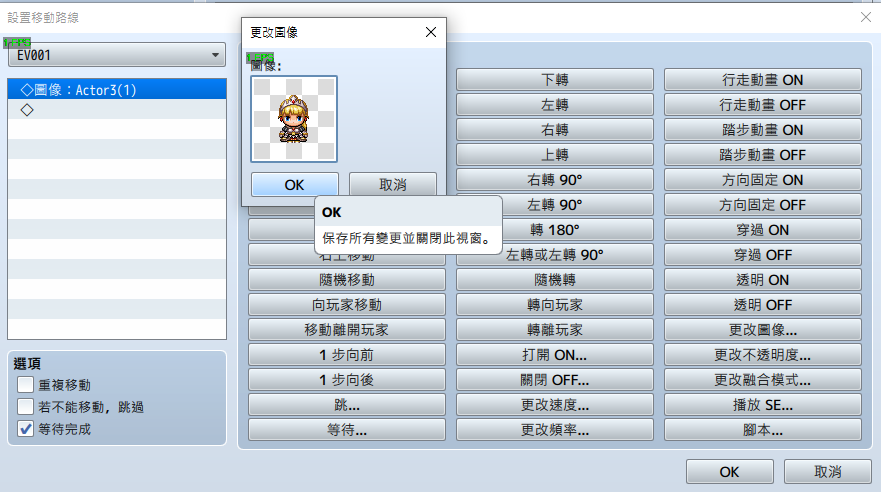Click the 右轉 90° button
The height and width of the screenshot is (492, 881).
555,180
